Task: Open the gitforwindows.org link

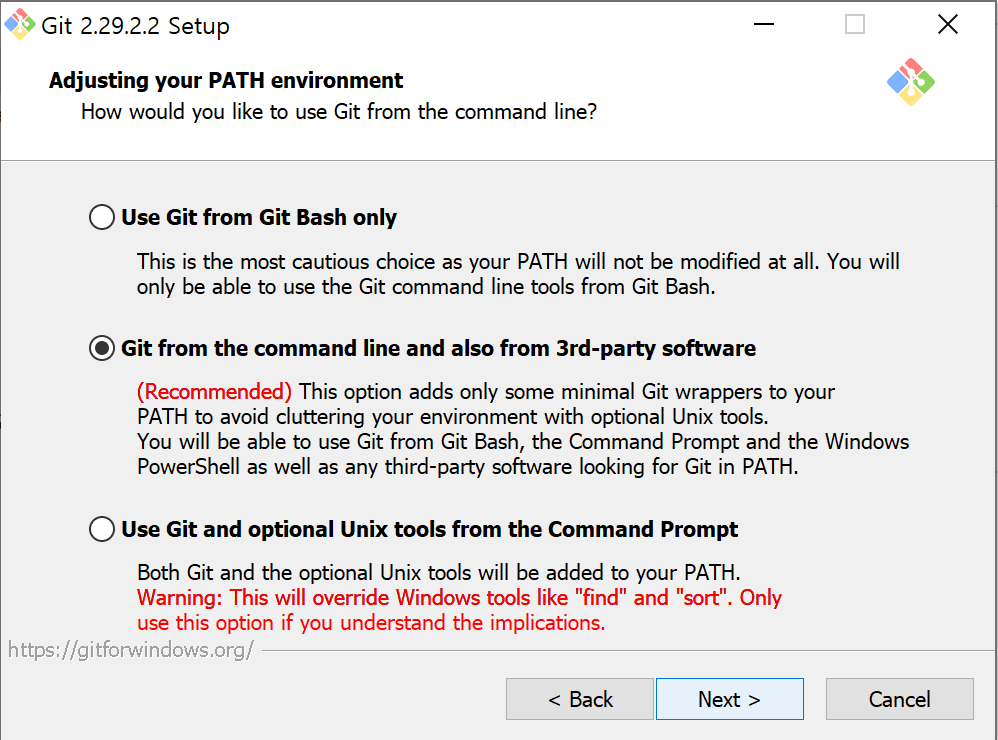Action: click(x=130, y=650)
